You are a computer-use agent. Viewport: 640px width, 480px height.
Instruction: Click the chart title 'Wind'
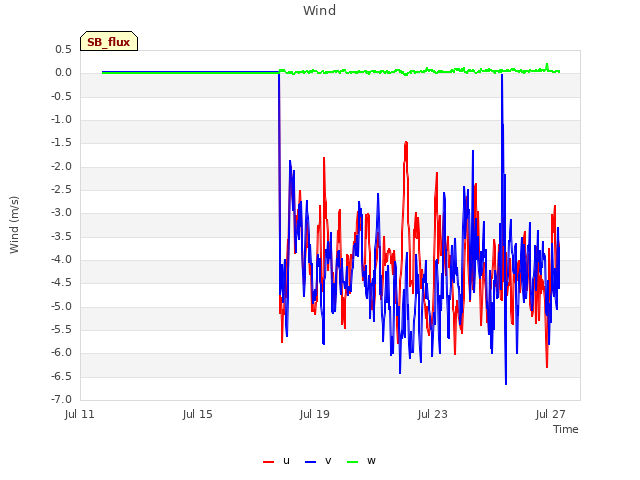(x=320, y=10)
